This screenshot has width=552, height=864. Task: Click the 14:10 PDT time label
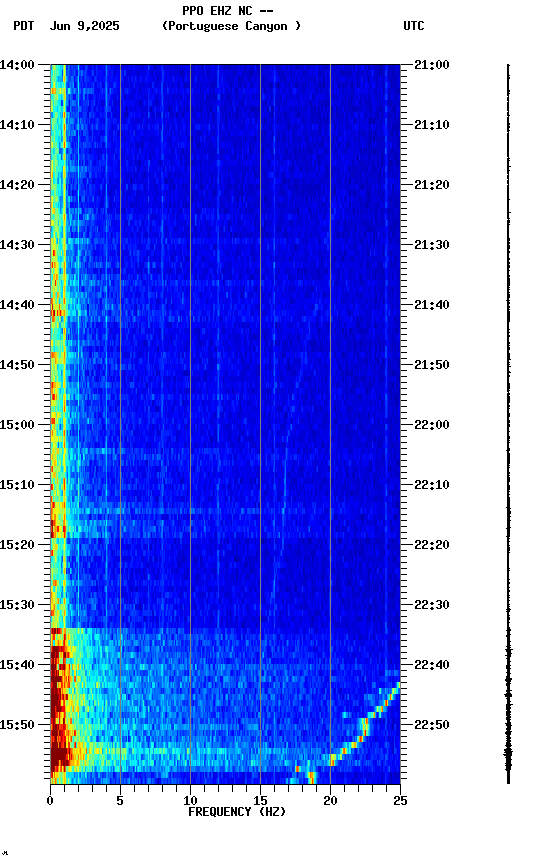tap(17, 125)
